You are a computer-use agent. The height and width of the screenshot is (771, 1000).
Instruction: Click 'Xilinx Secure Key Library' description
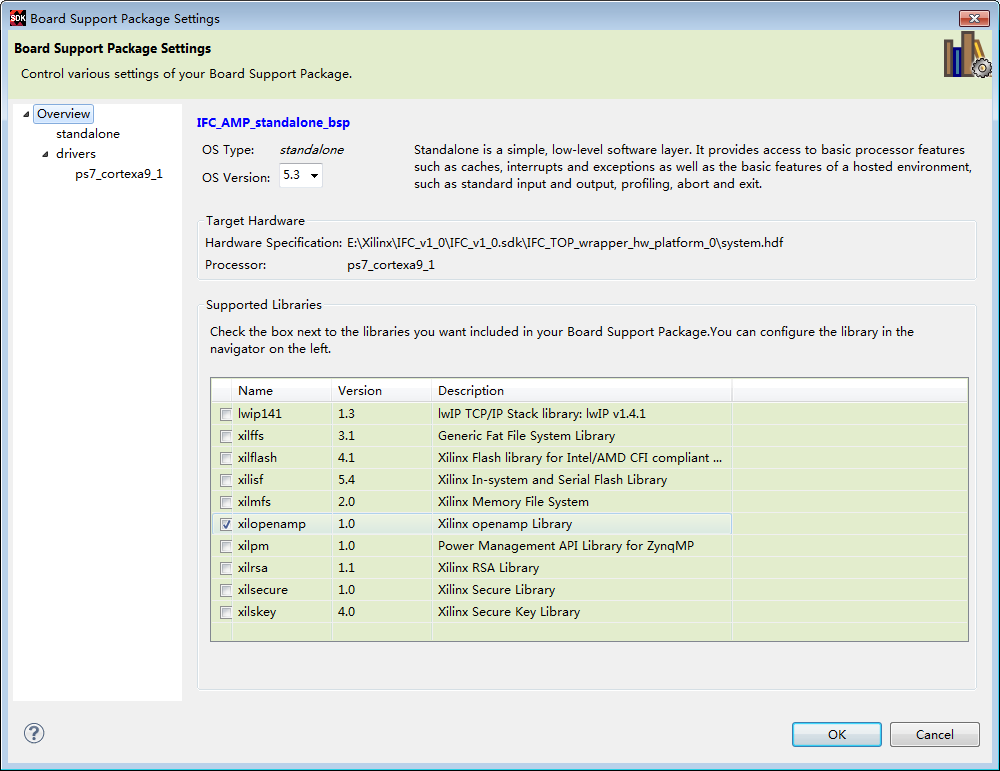(509, 612)
